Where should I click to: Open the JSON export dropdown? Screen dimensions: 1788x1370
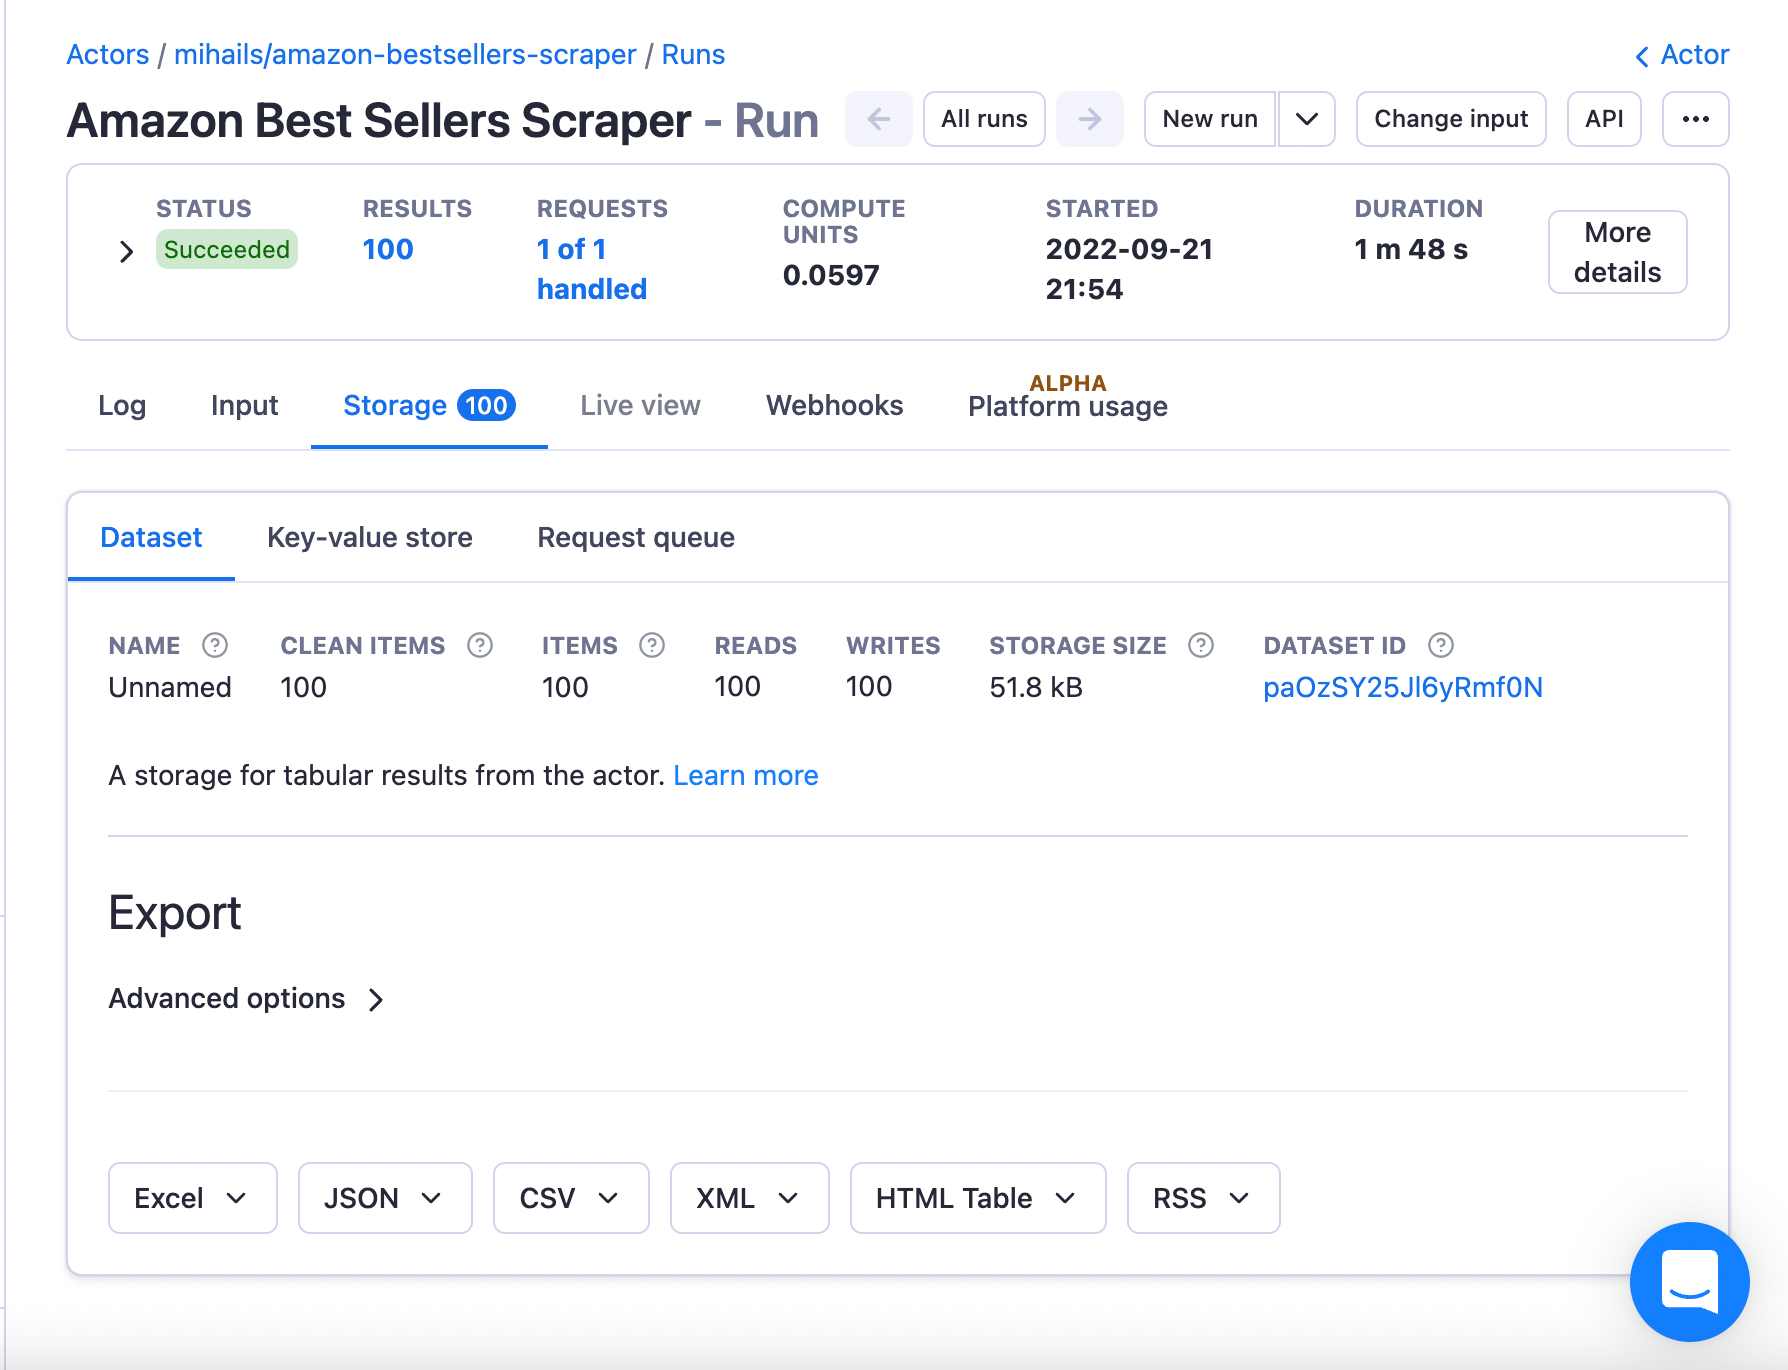[x=385, y=1198]
